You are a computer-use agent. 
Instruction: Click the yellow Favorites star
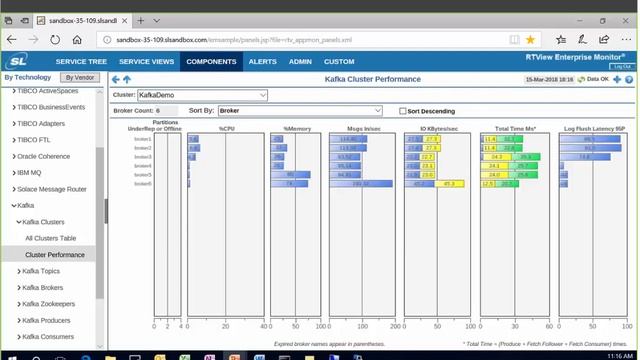tap(530, 40)
